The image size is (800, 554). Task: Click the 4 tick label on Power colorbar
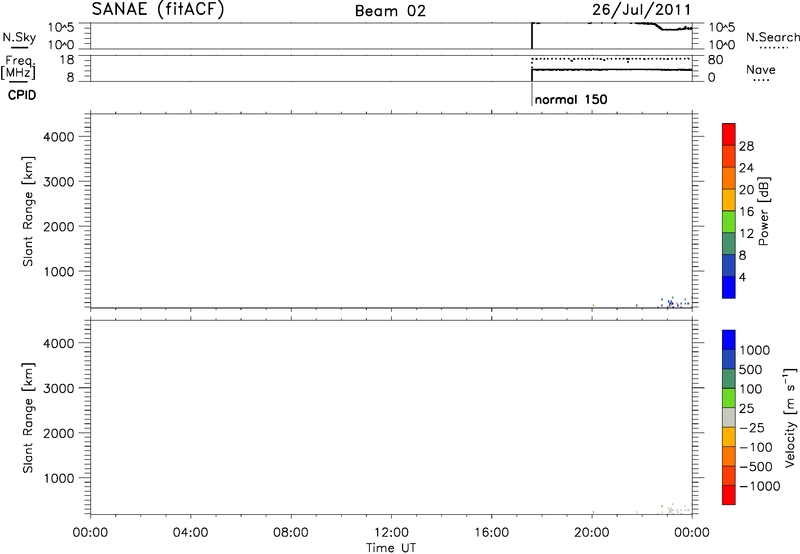point(742,277)
